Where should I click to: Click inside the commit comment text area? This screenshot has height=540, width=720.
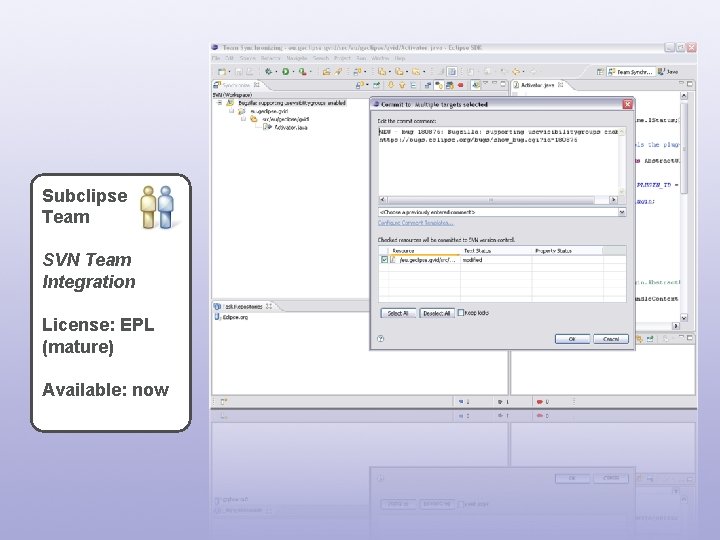point(498,162)
